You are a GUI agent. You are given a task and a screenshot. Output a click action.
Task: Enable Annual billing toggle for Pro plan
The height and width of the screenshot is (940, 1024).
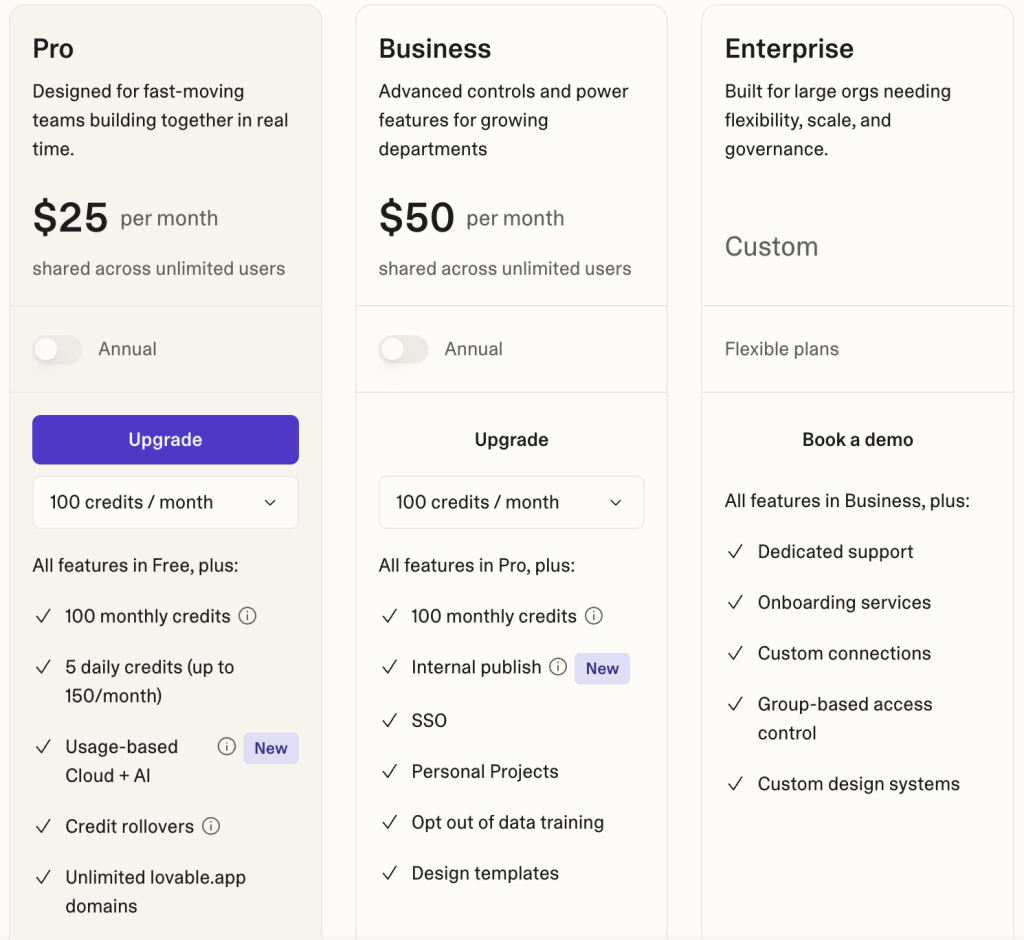pos(57,349)
